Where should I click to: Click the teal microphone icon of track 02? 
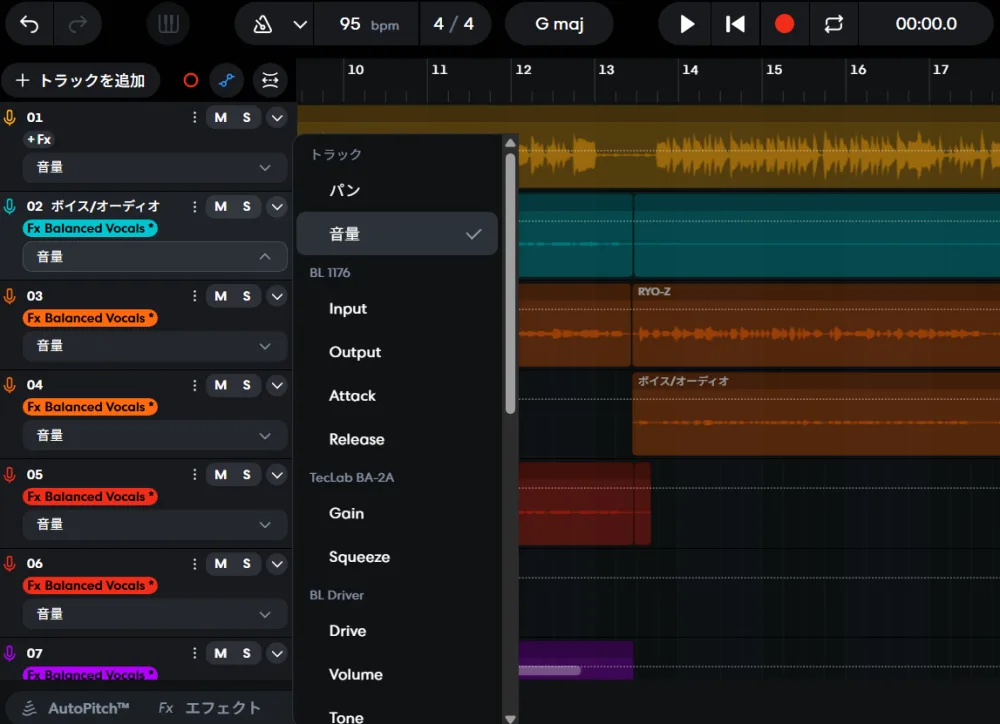tap(10, 207)
